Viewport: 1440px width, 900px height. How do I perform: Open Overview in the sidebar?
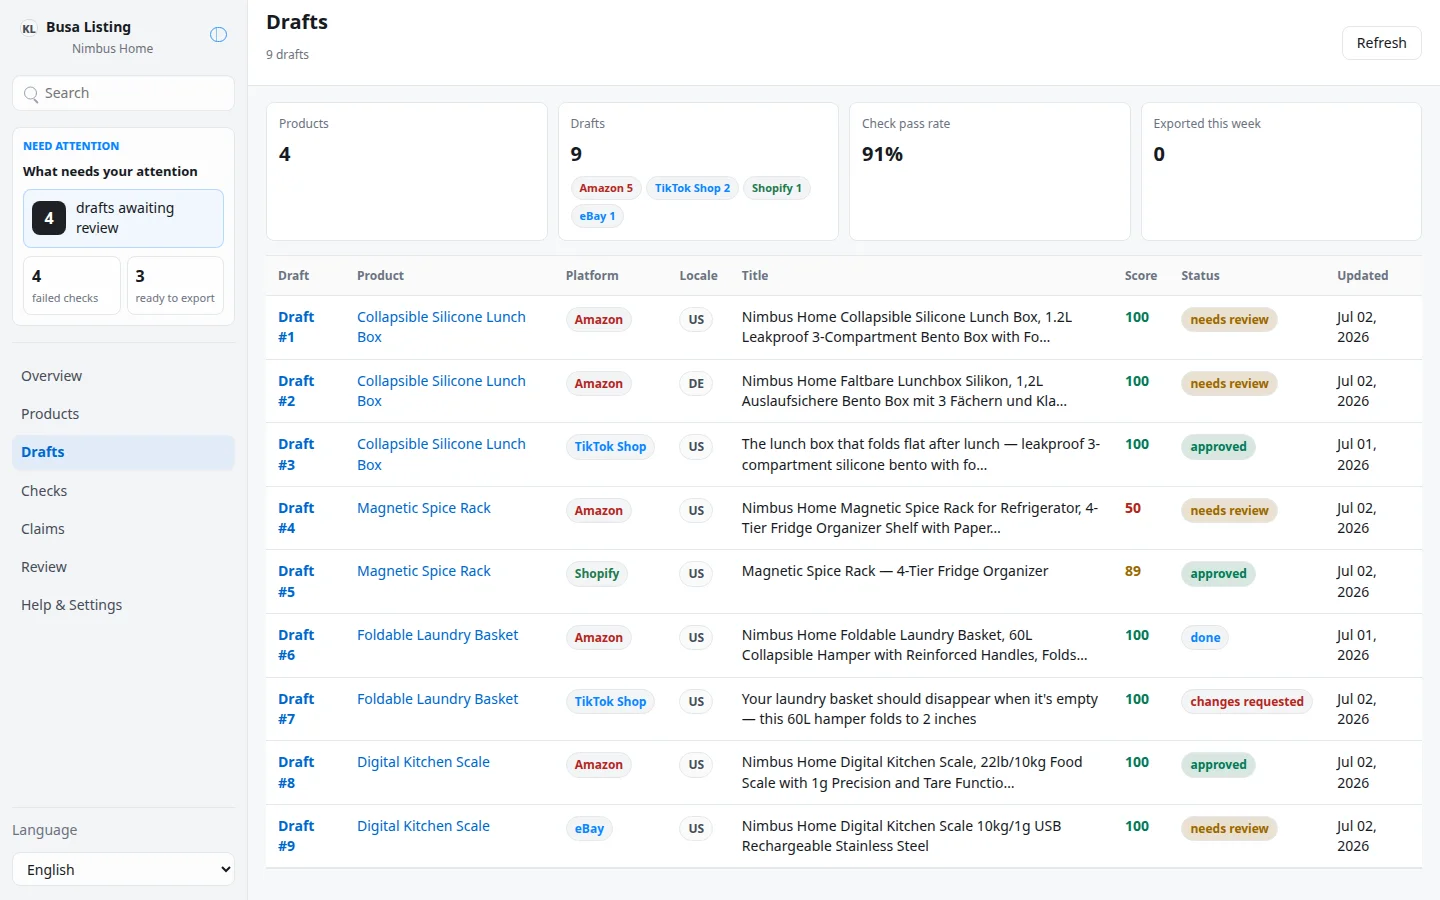pos(123,376)
